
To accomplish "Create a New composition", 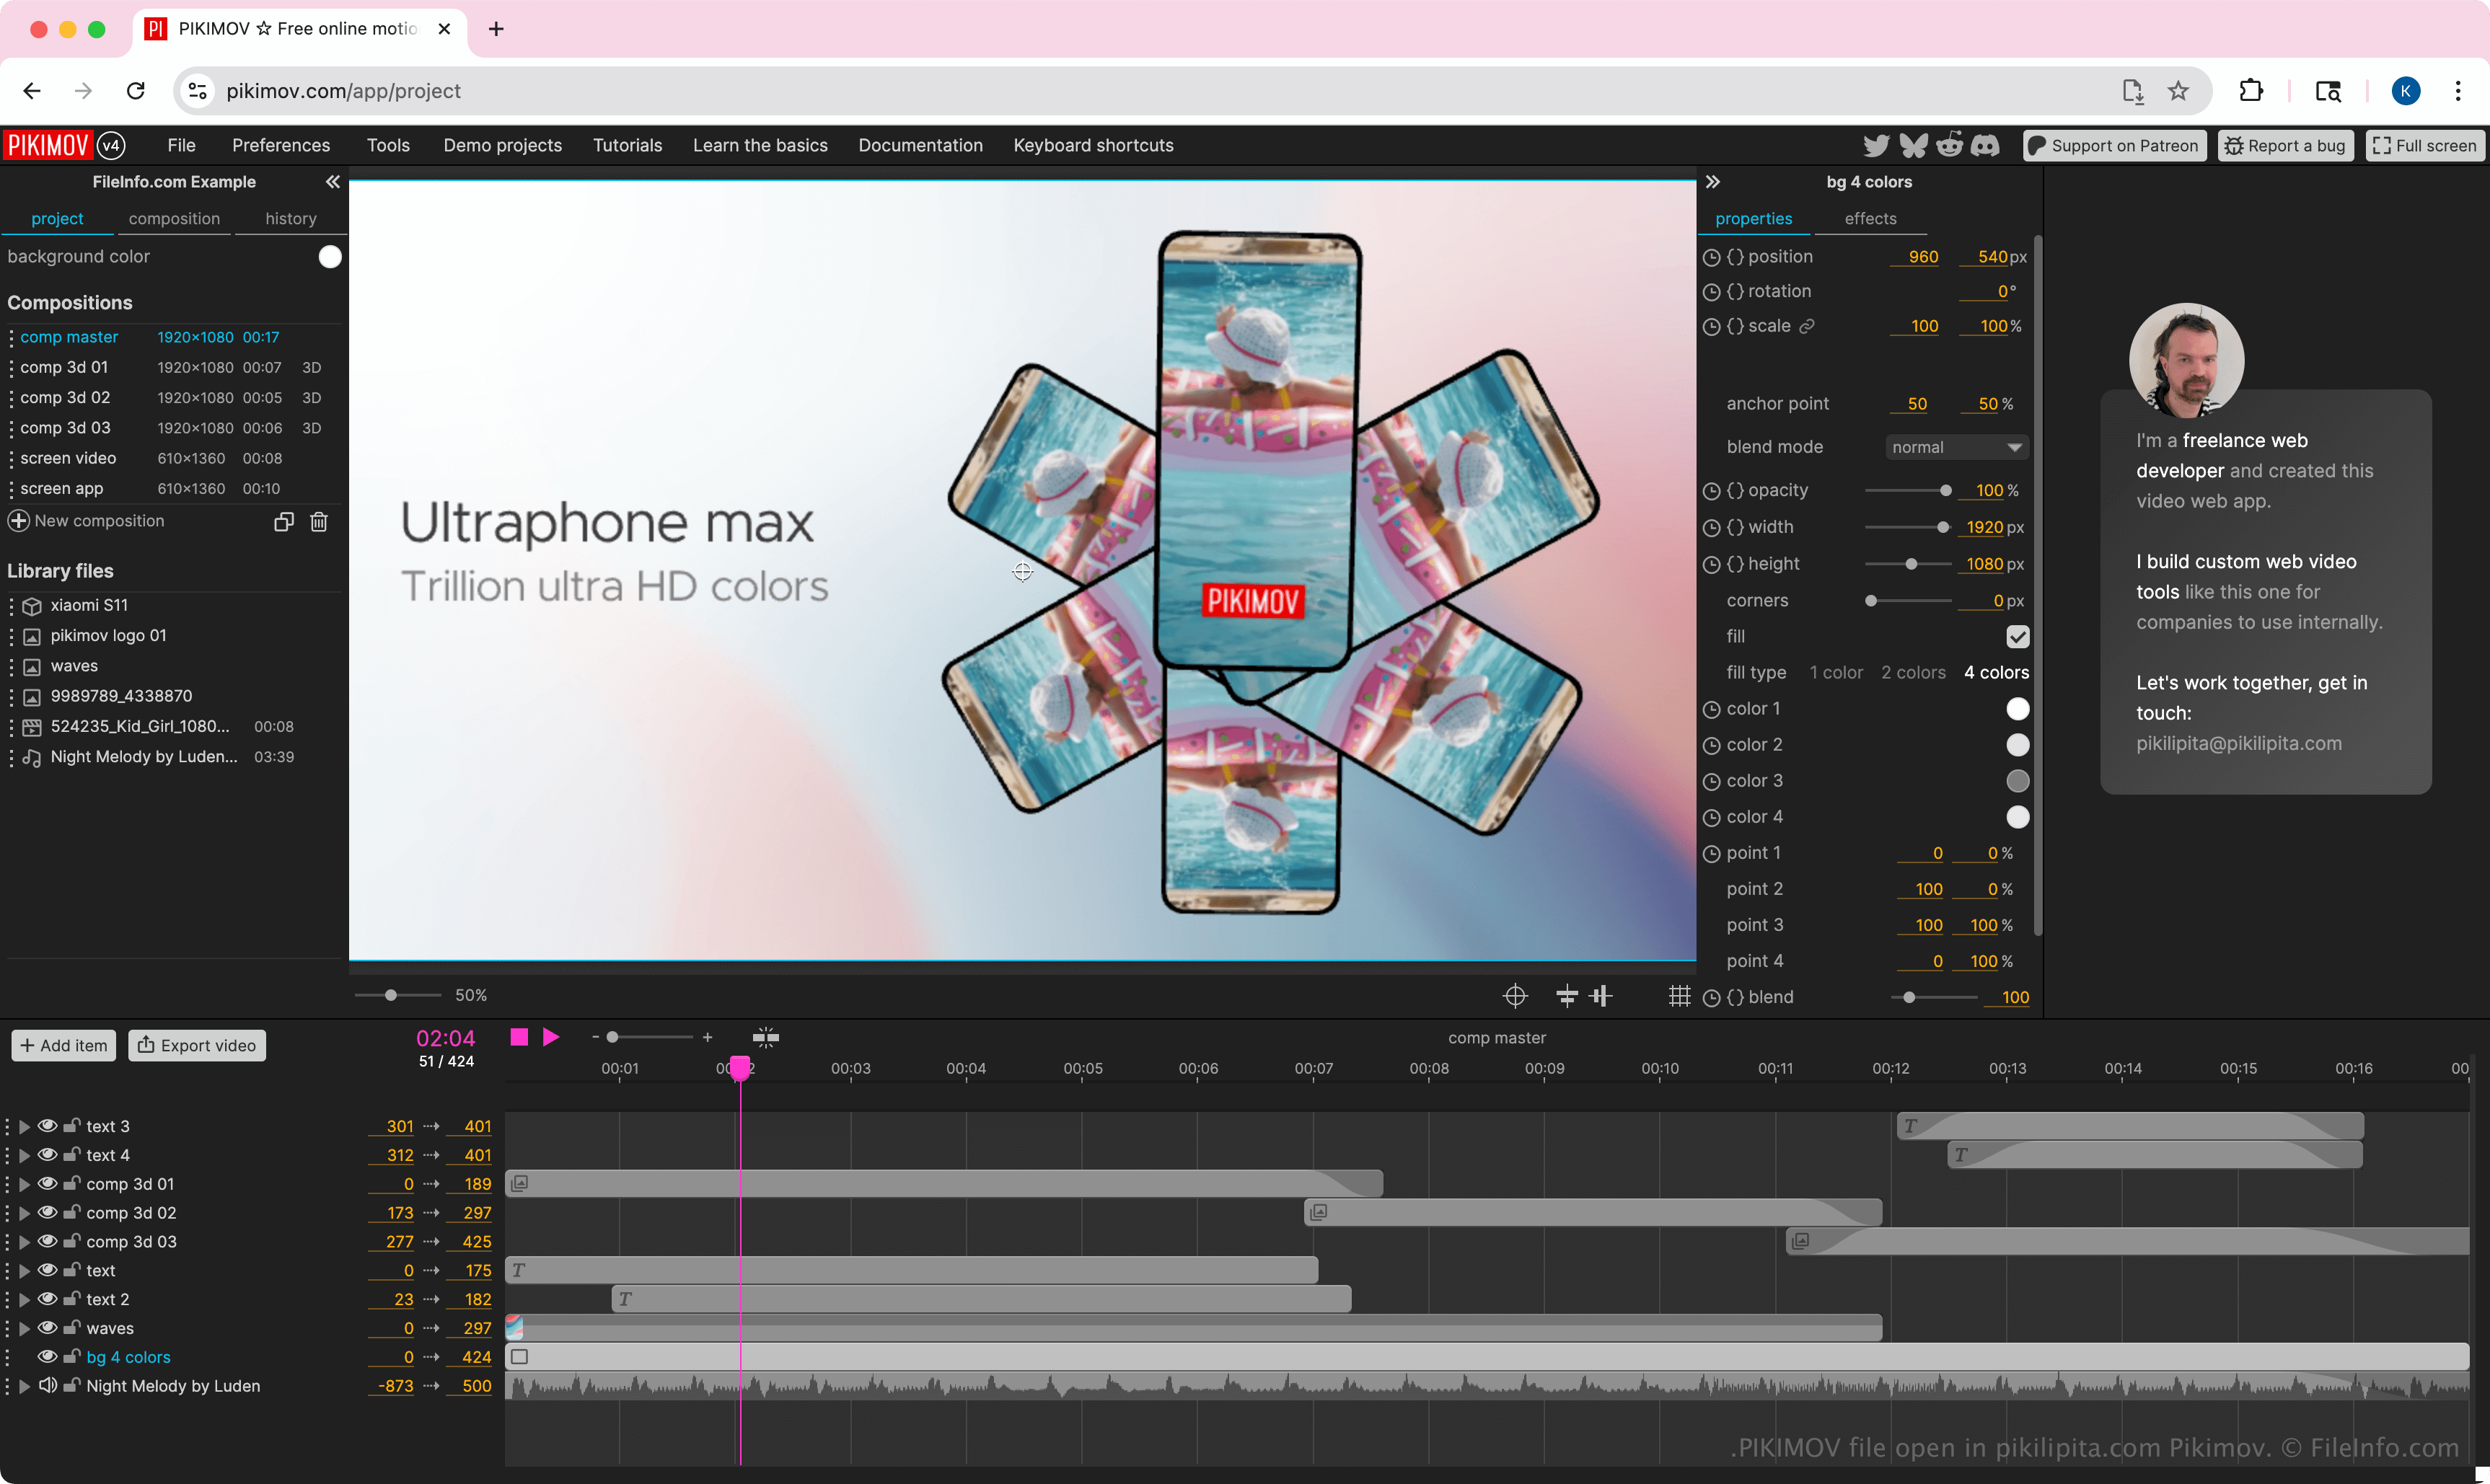I will (86, 522).
